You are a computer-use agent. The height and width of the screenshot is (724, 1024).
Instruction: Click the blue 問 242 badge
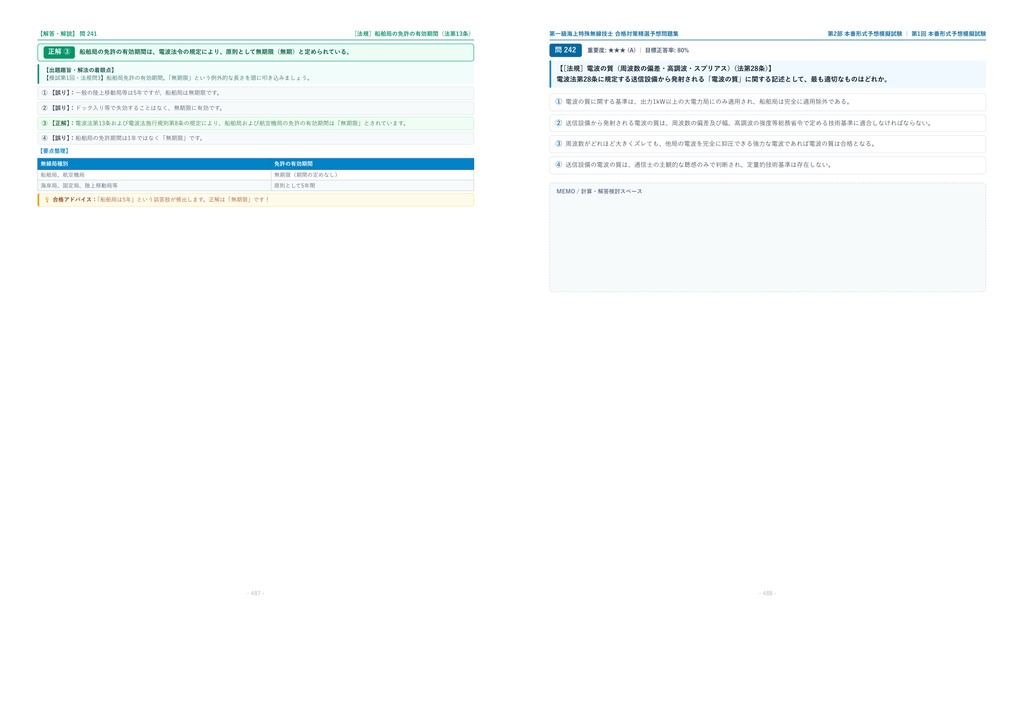click(x=566, y=50)
